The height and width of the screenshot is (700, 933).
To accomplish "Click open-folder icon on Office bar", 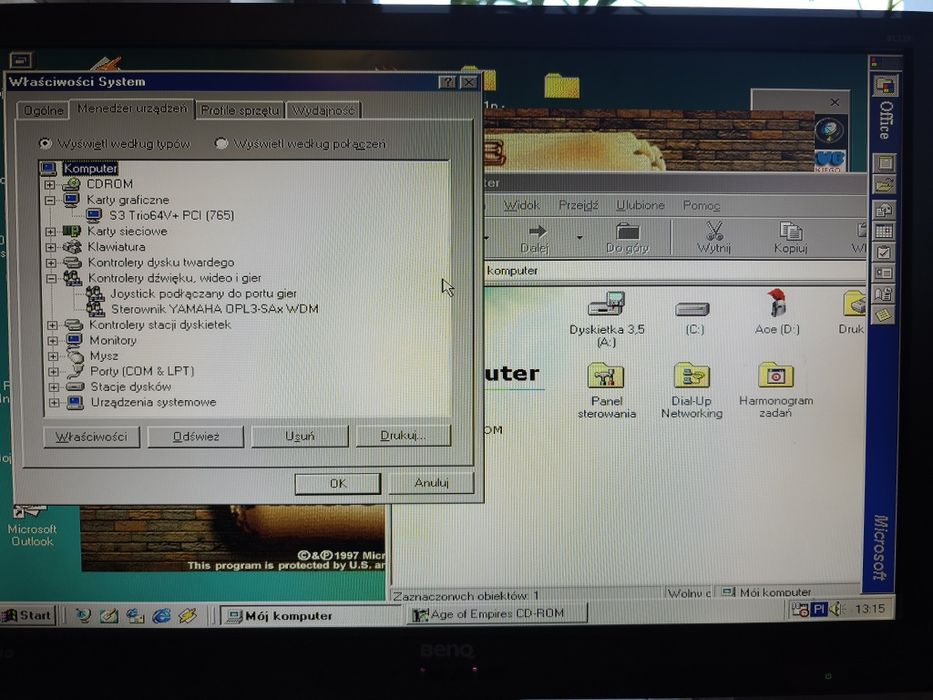I will click(x=884, y=185).
